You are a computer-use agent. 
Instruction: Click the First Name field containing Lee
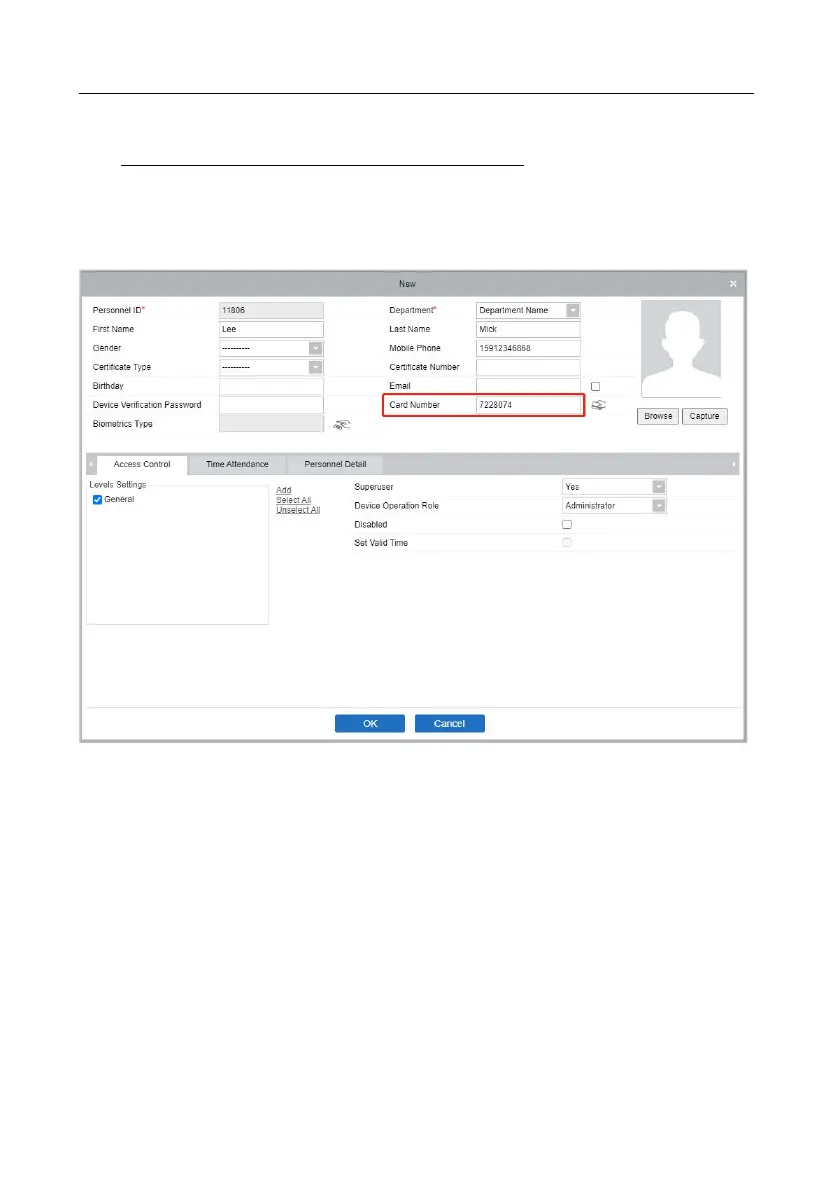pyautogui.click(x=271, y=330)
